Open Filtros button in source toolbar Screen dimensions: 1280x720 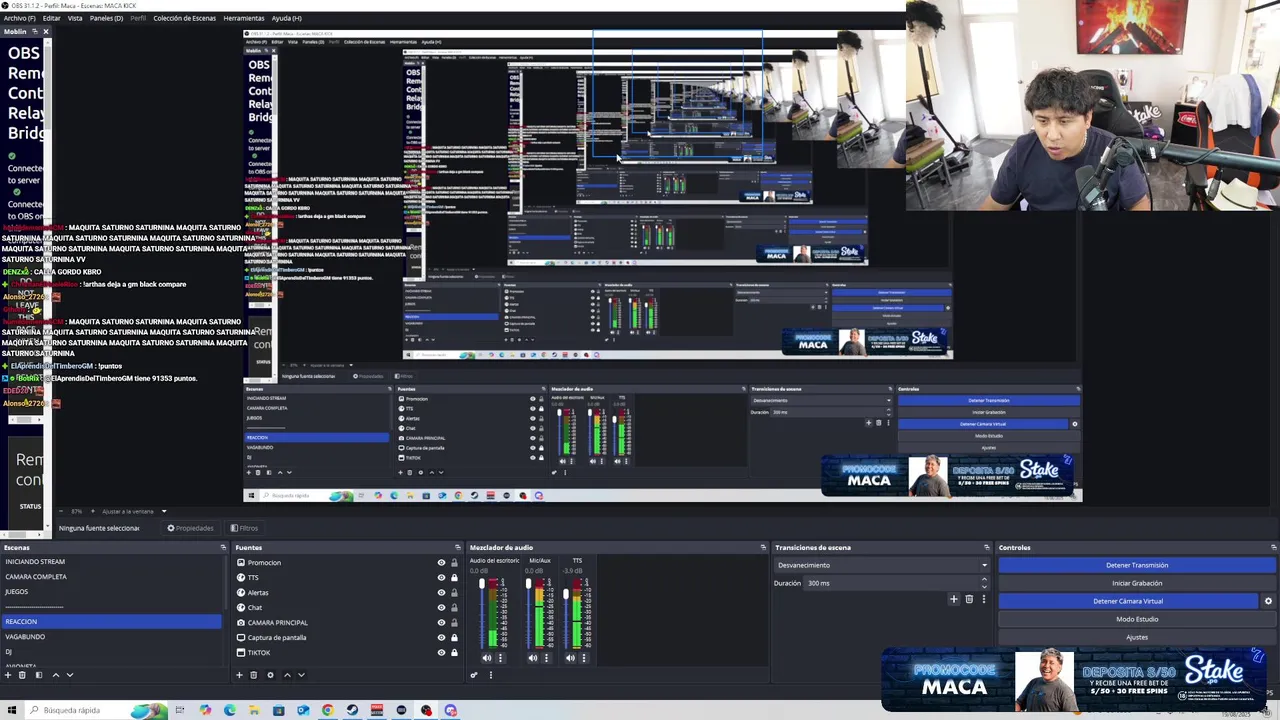tap(244, 528)
